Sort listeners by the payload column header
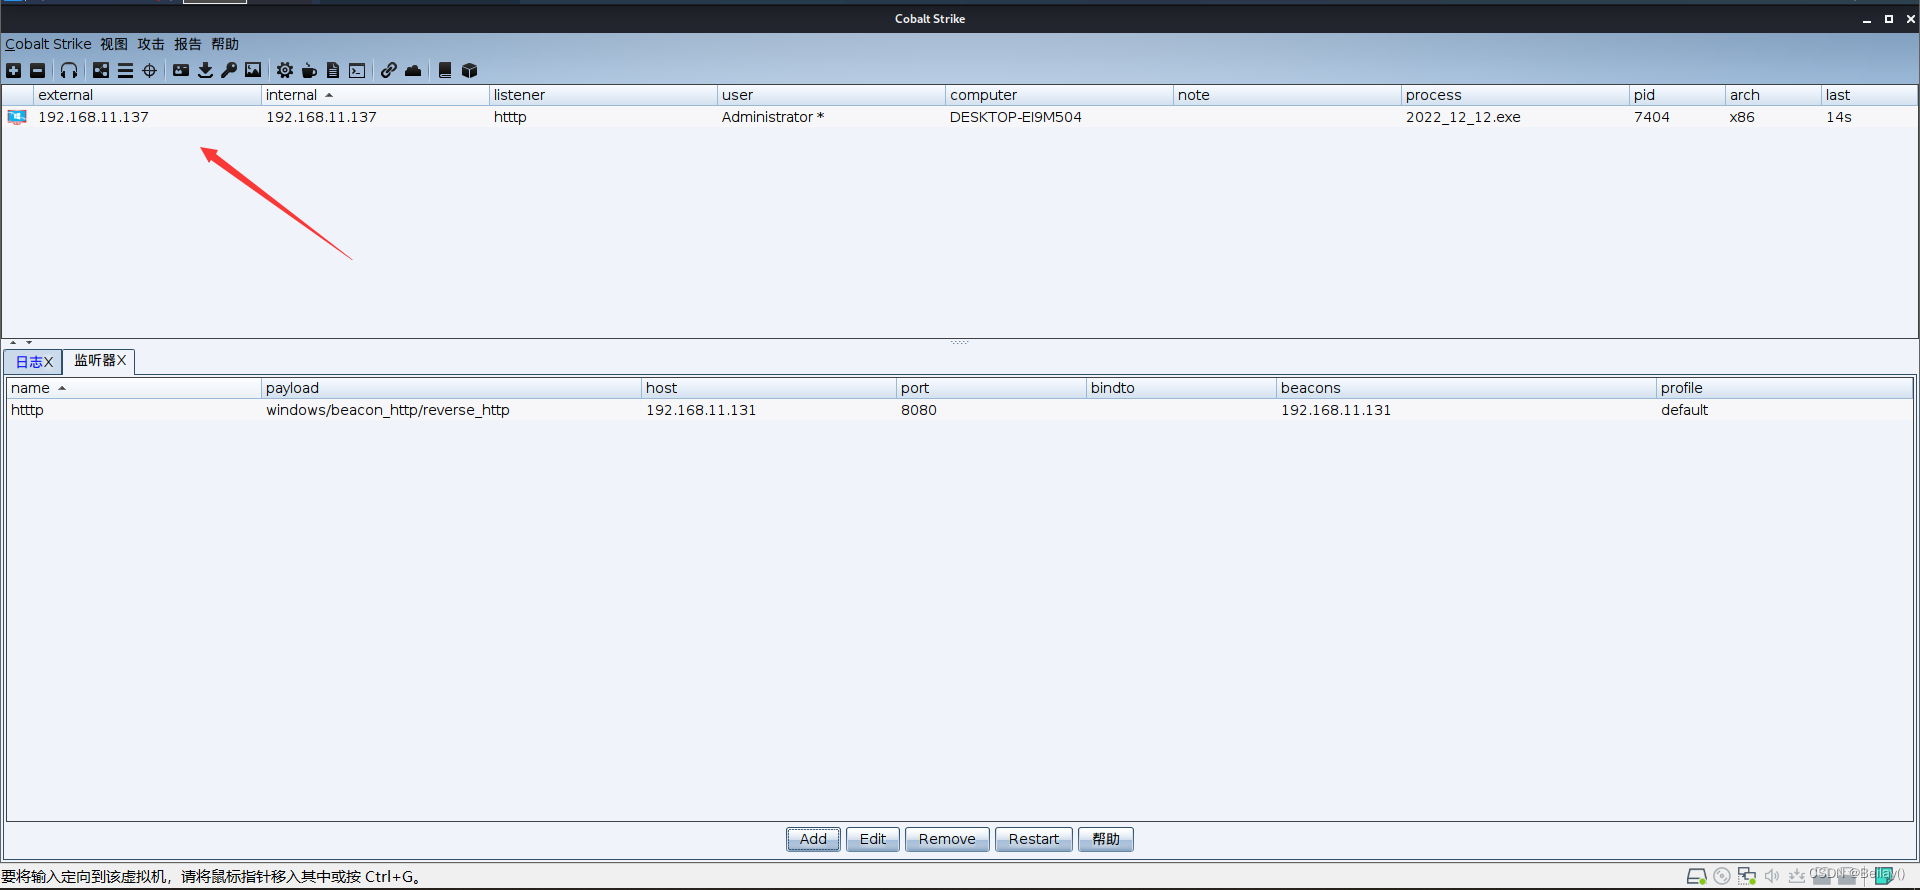Image resolution: width=1920 pixels, height=890 pixels. [x=451, y=388]
